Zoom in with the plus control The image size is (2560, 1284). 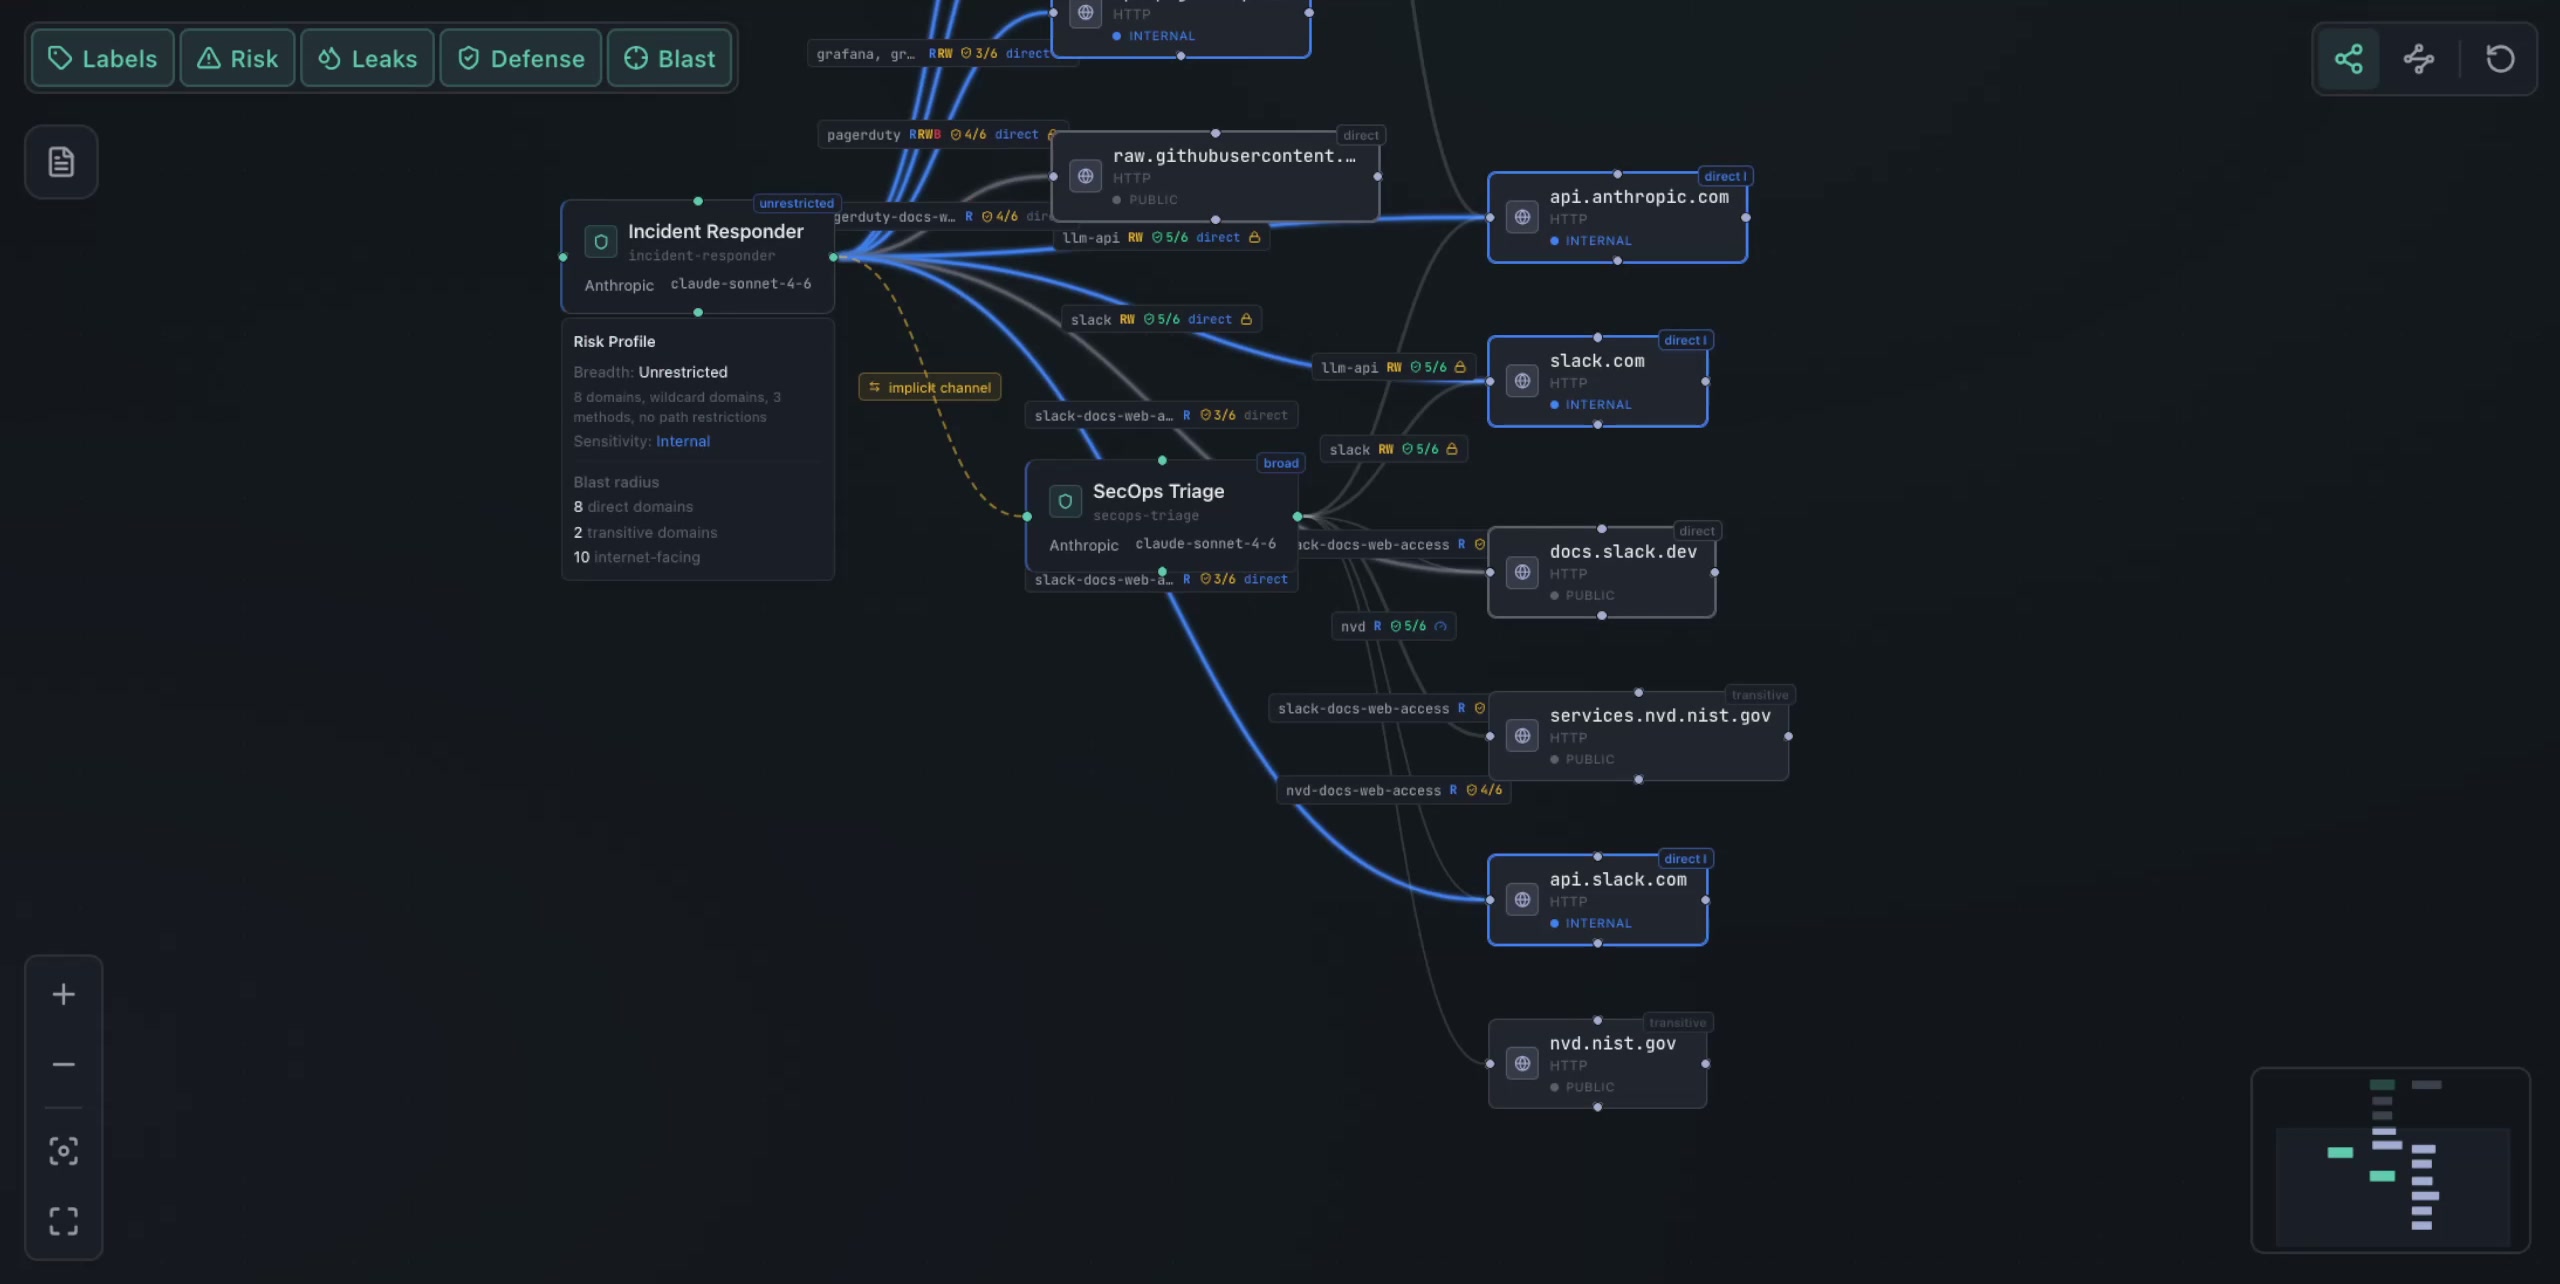point(63,993)
